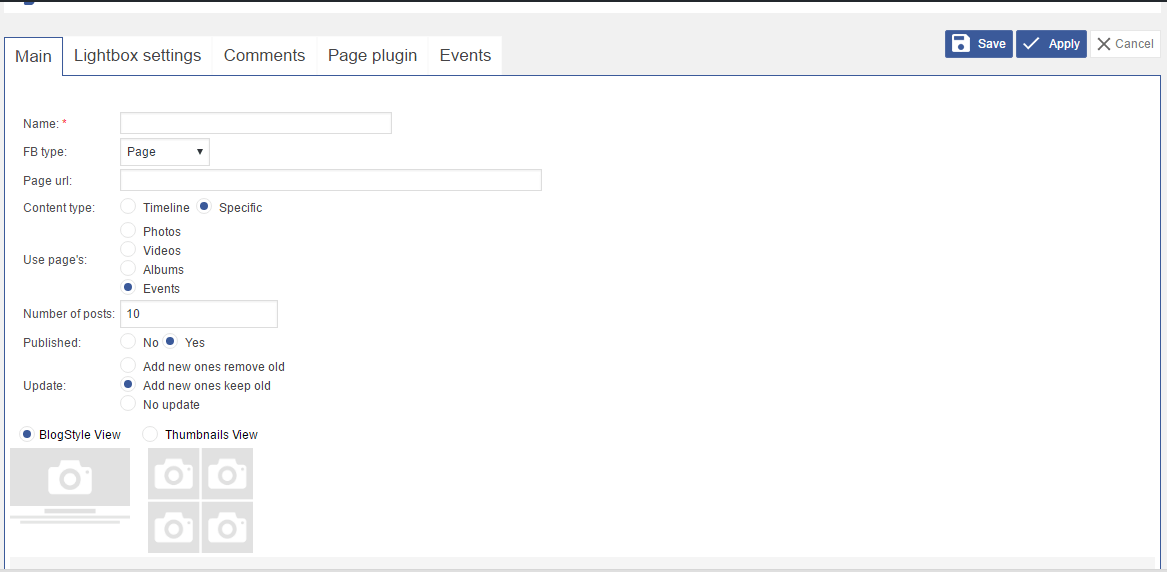Image resolution: width=1167 pixels, height=572 pixels.
Task: Select the Thumbnails View grid preview image
Action: (x=200, y=500)
